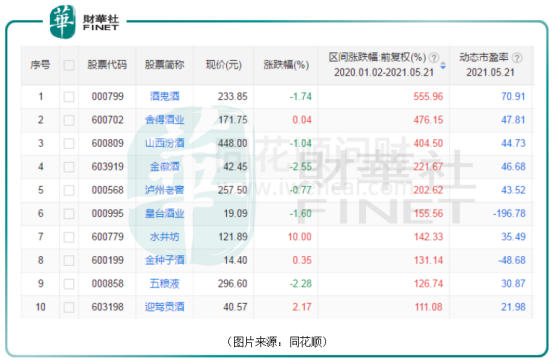Image resolution: width=554 pixels, height=364 pixels.
Task: Click help icon beside 动态市盈率 header
Action: point(517,58)
